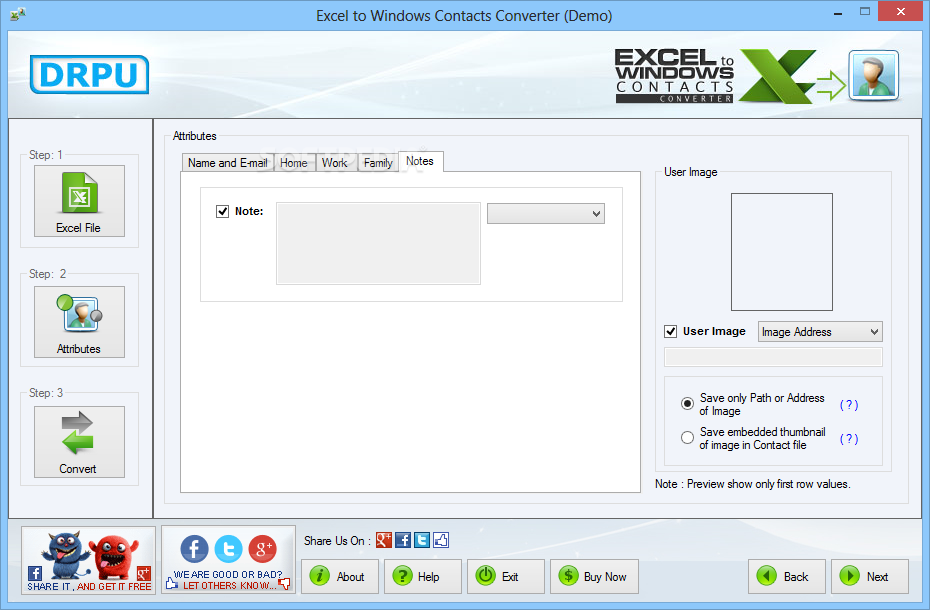Click the green Excel X logo
The image size is (930, 610).
tap(777, 76)
